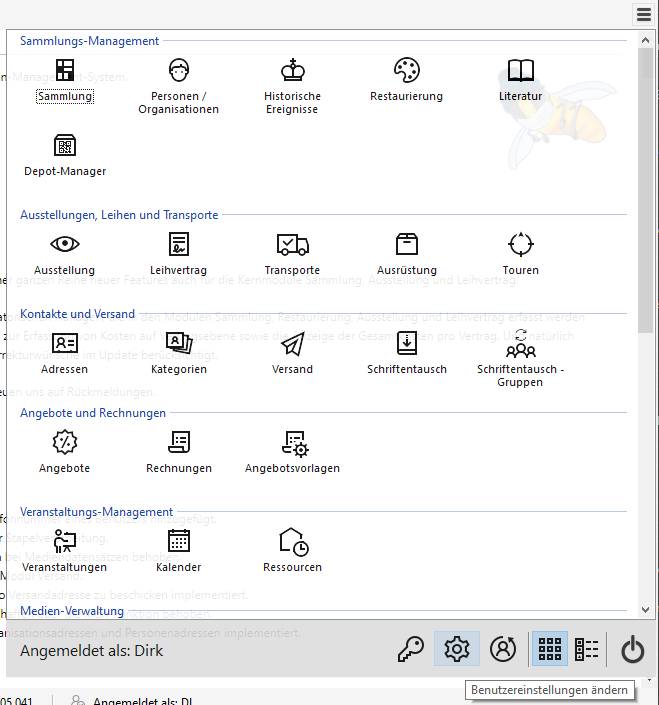Open the hamburger menu at top right

(644, 14)
